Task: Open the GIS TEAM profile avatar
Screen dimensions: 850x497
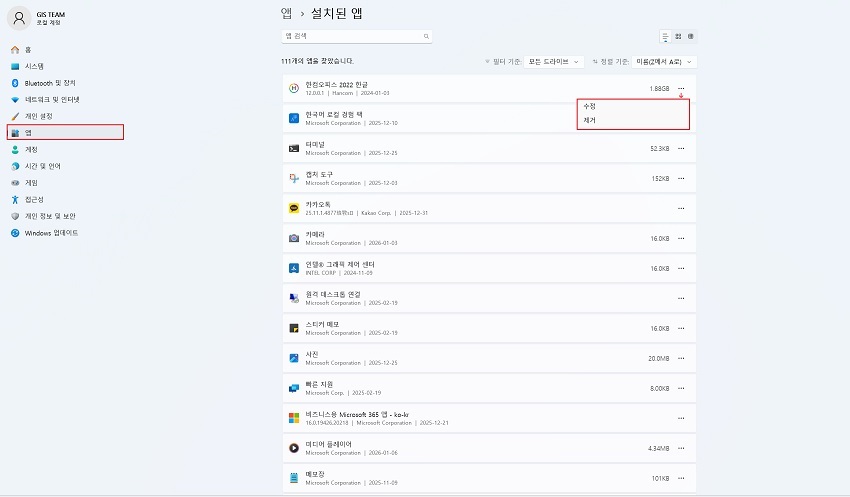Action: coord(19,18)
